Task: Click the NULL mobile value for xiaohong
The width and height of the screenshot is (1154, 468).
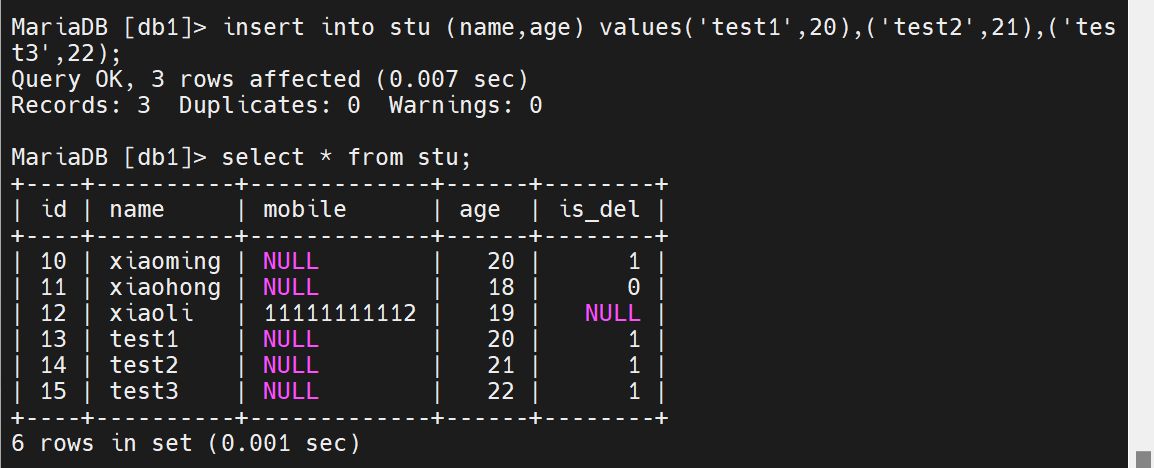Action: [x=291, y=287]
